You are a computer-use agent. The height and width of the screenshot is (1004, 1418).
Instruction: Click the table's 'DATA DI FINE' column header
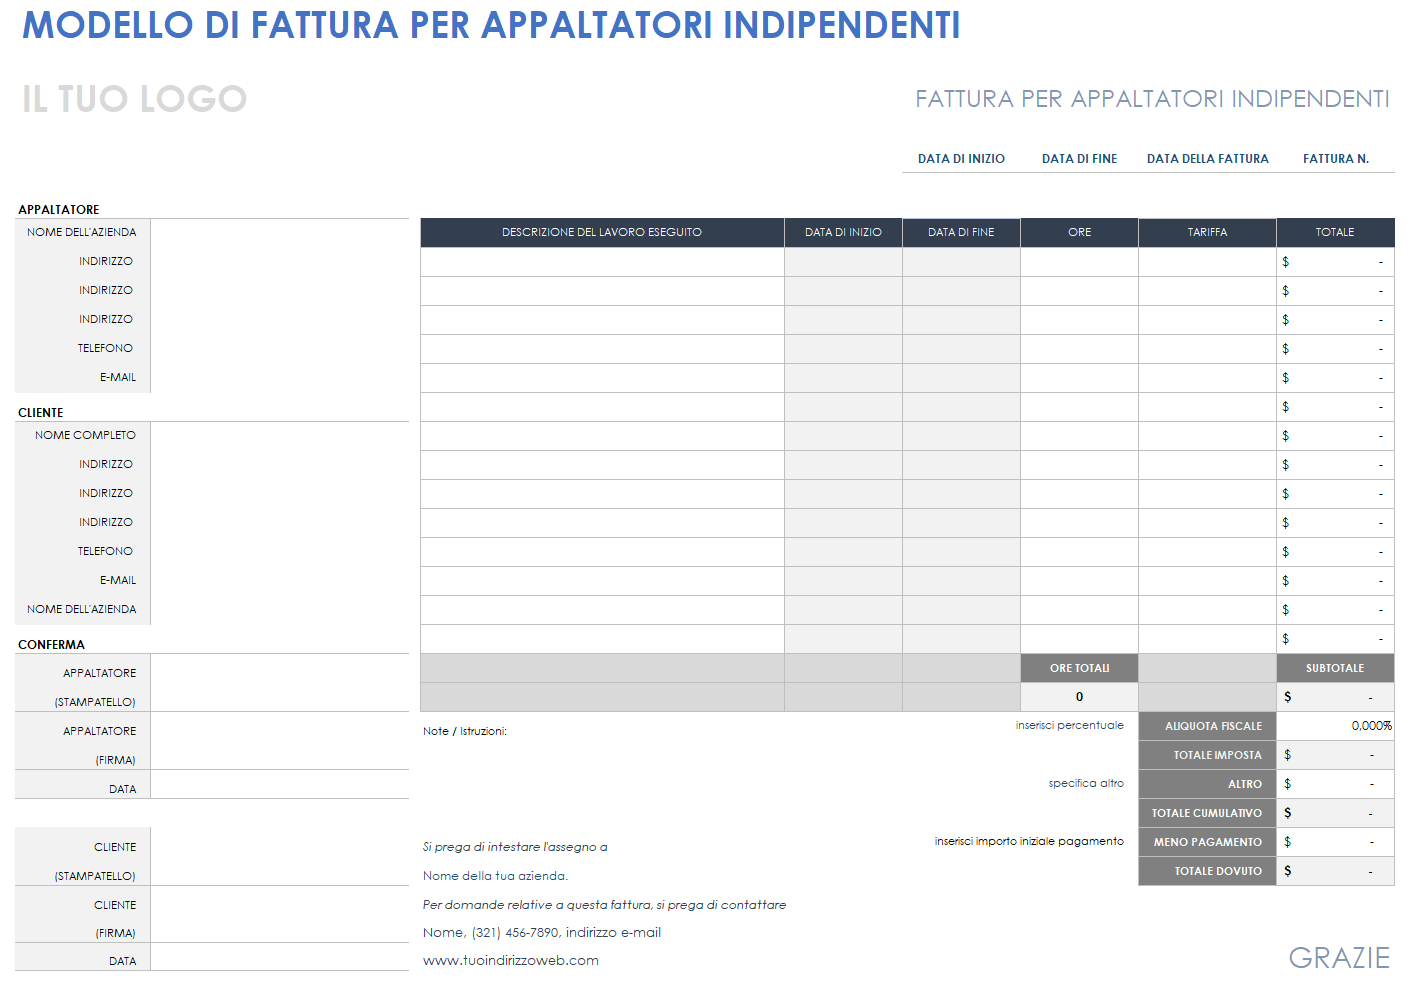click(961, 232)
